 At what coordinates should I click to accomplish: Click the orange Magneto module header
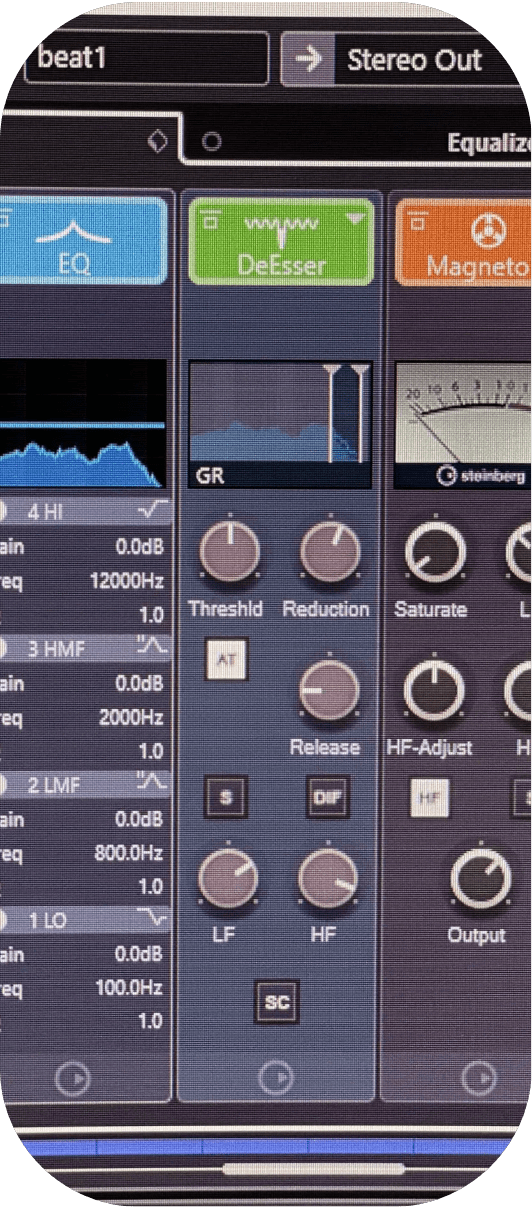pyautogui.click(x=465, y=241)
